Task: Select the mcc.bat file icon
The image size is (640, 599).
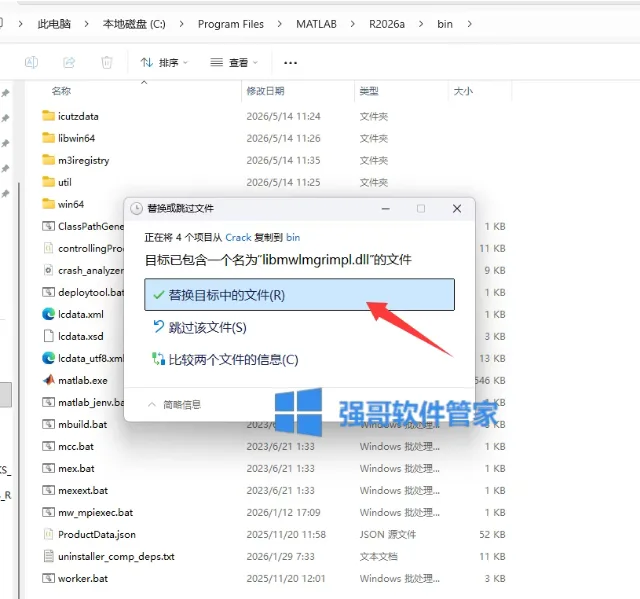Action: (x=48, y=446)
